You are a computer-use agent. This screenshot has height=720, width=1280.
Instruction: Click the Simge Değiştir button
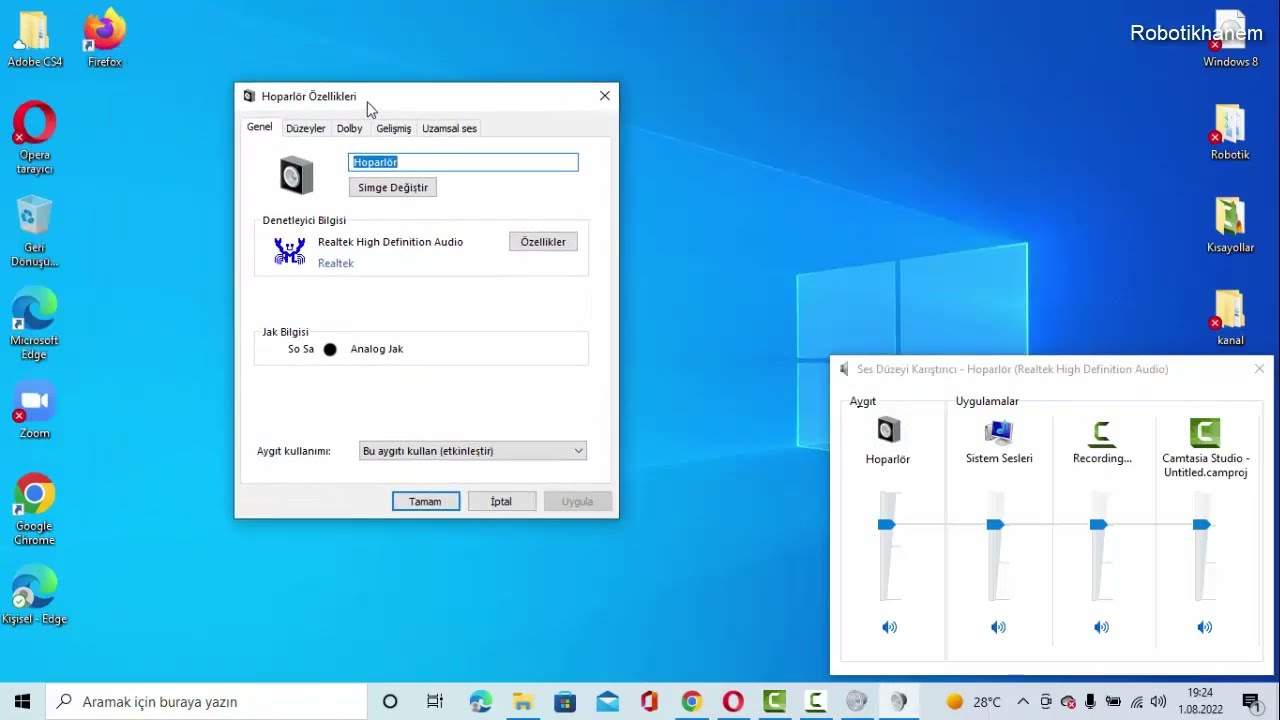click(x=392, y=187)
